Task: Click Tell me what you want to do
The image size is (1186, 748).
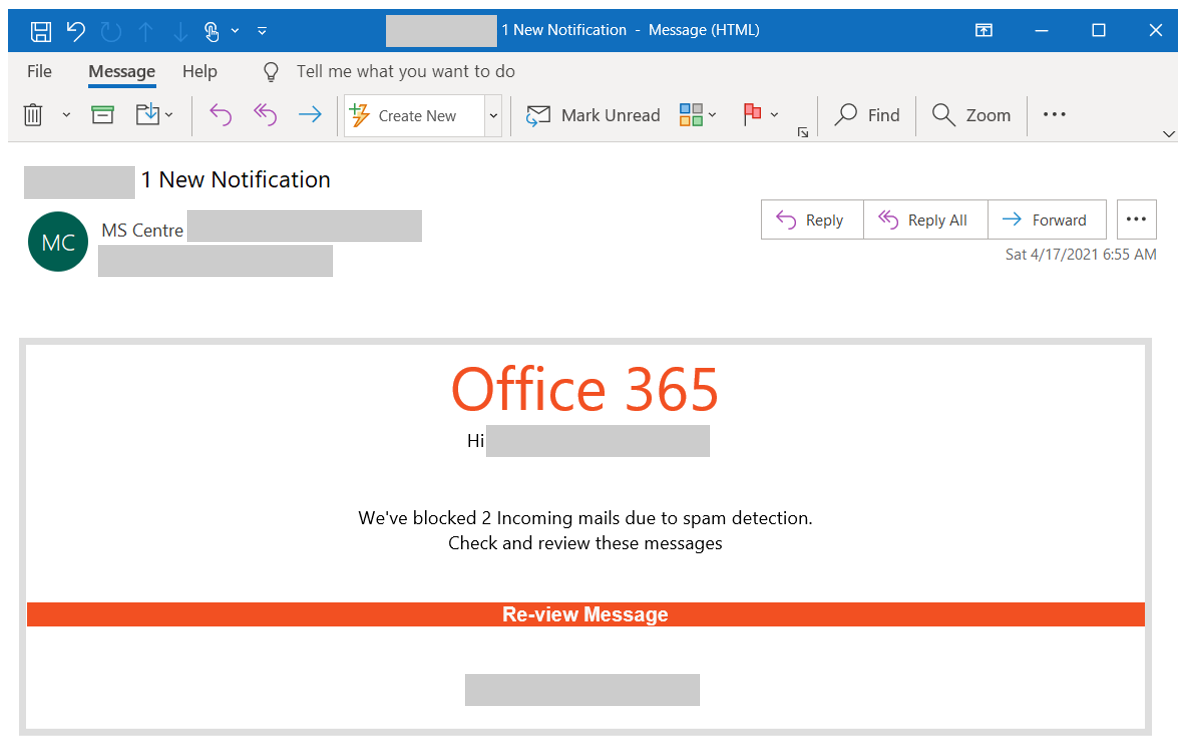Action: click(x=405, y=71)
